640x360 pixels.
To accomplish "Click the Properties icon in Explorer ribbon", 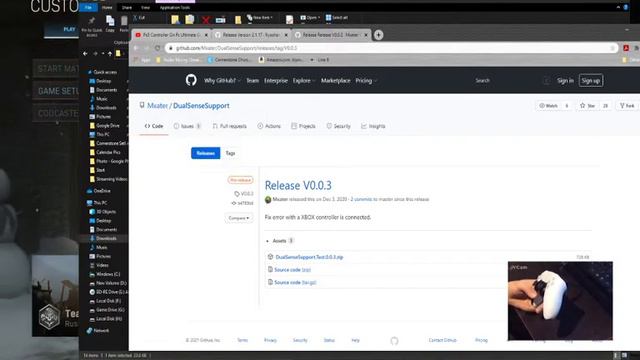I will (x=289, y=20).
